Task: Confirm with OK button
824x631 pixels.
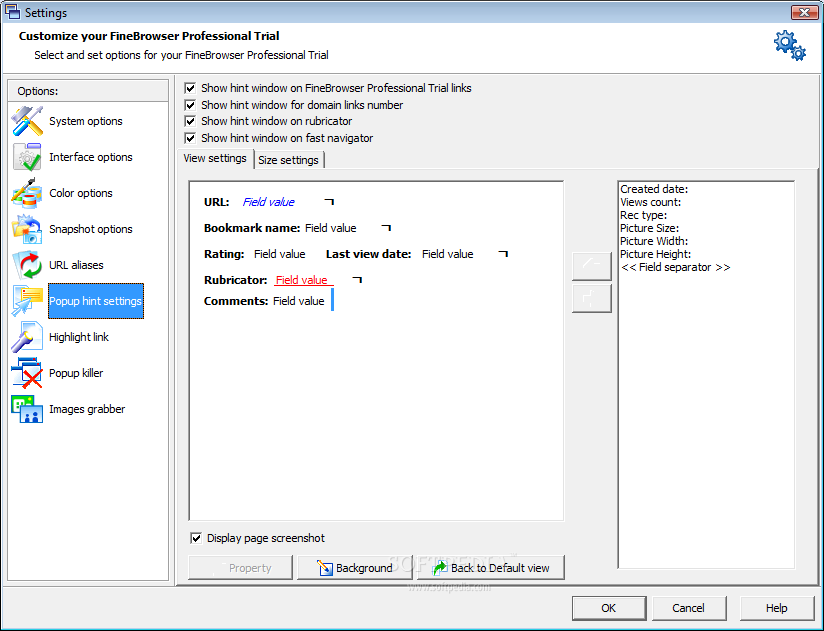Action: tap(609, 608)
